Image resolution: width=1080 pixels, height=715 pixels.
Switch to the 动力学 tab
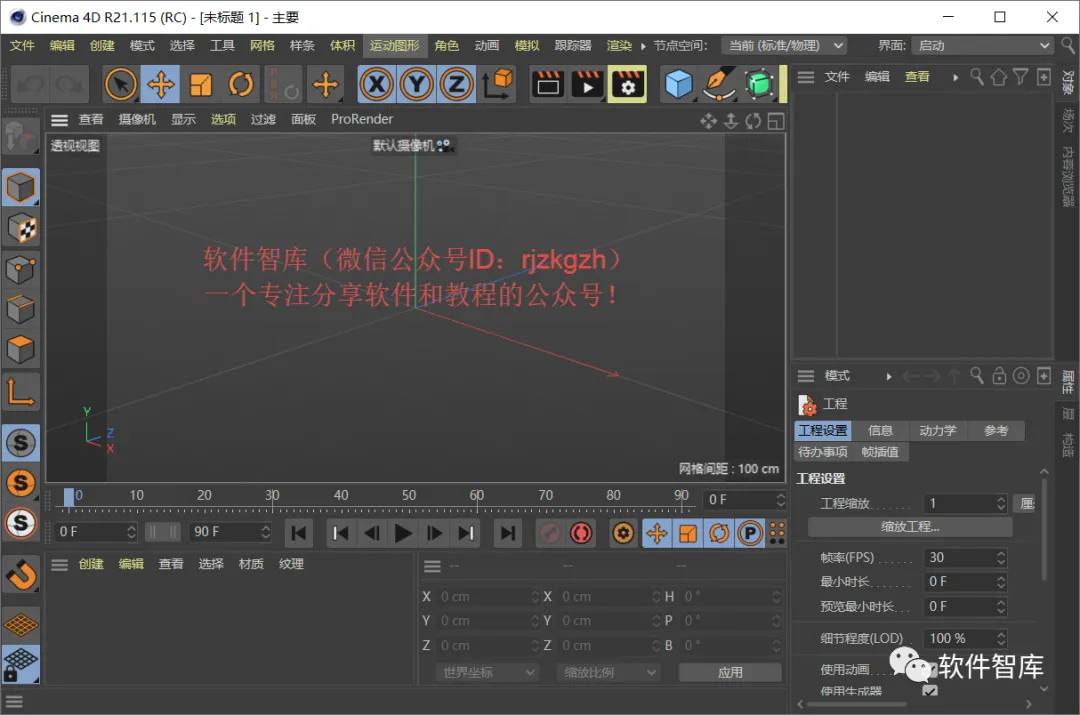pyautogui.click(x=937, y=431)
